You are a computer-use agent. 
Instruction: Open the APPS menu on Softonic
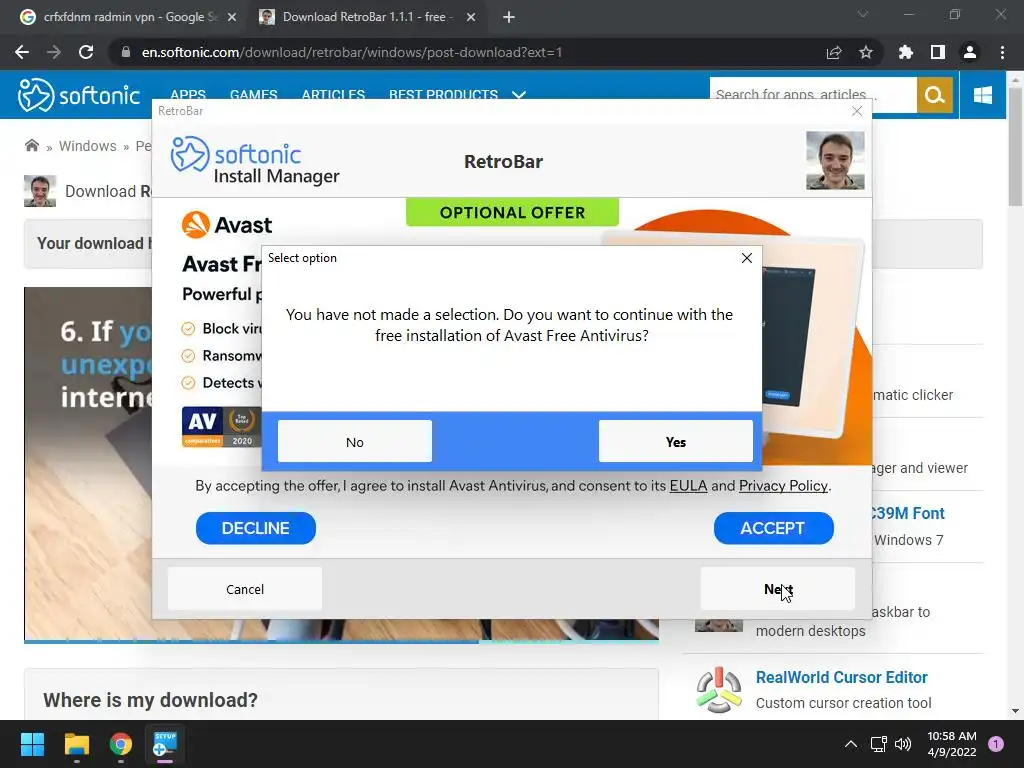pos(188,95)
